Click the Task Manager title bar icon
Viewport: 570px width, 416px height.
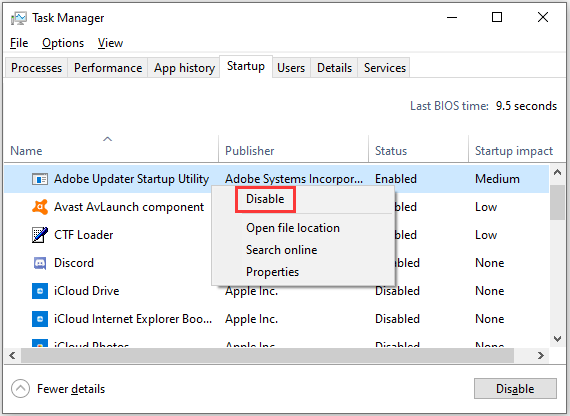(19, 18)
